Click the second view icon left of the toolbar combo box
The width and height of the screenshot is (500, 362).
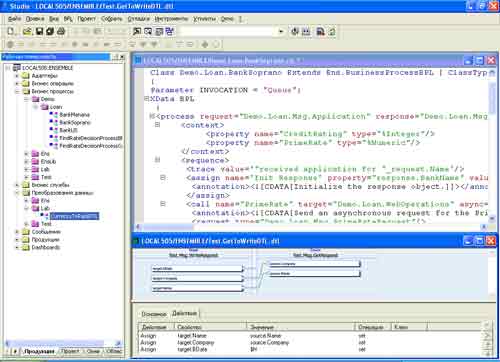click(x=148, y=31)
